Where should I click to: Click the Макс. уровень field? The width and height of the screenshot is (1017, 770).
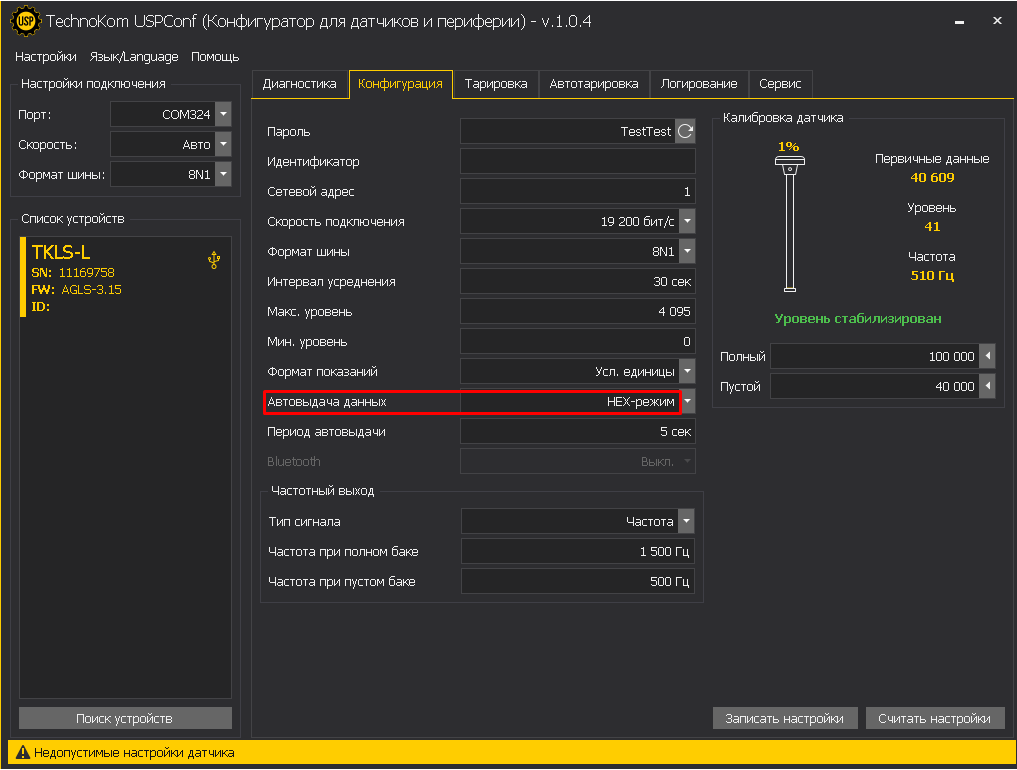click(x=578, y=311)
